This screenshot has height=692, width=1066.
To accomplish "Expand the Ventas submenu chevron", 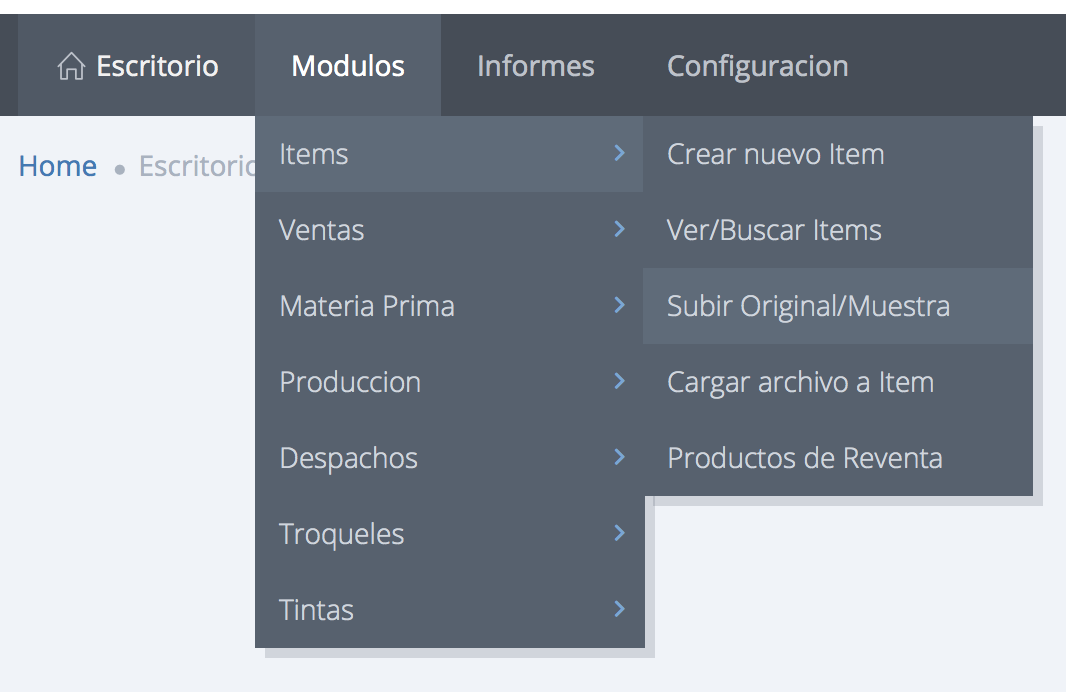I will point(619,230).
